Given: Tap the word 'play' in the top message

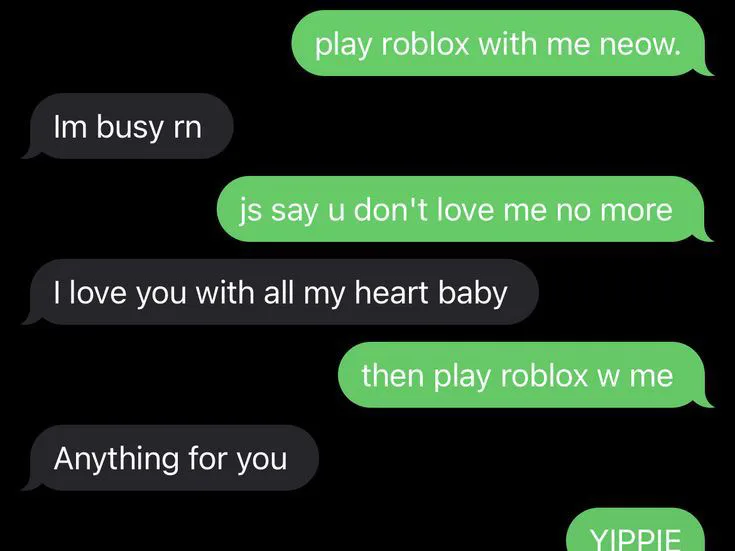Looking at the screenshot, I should (343, 46).
